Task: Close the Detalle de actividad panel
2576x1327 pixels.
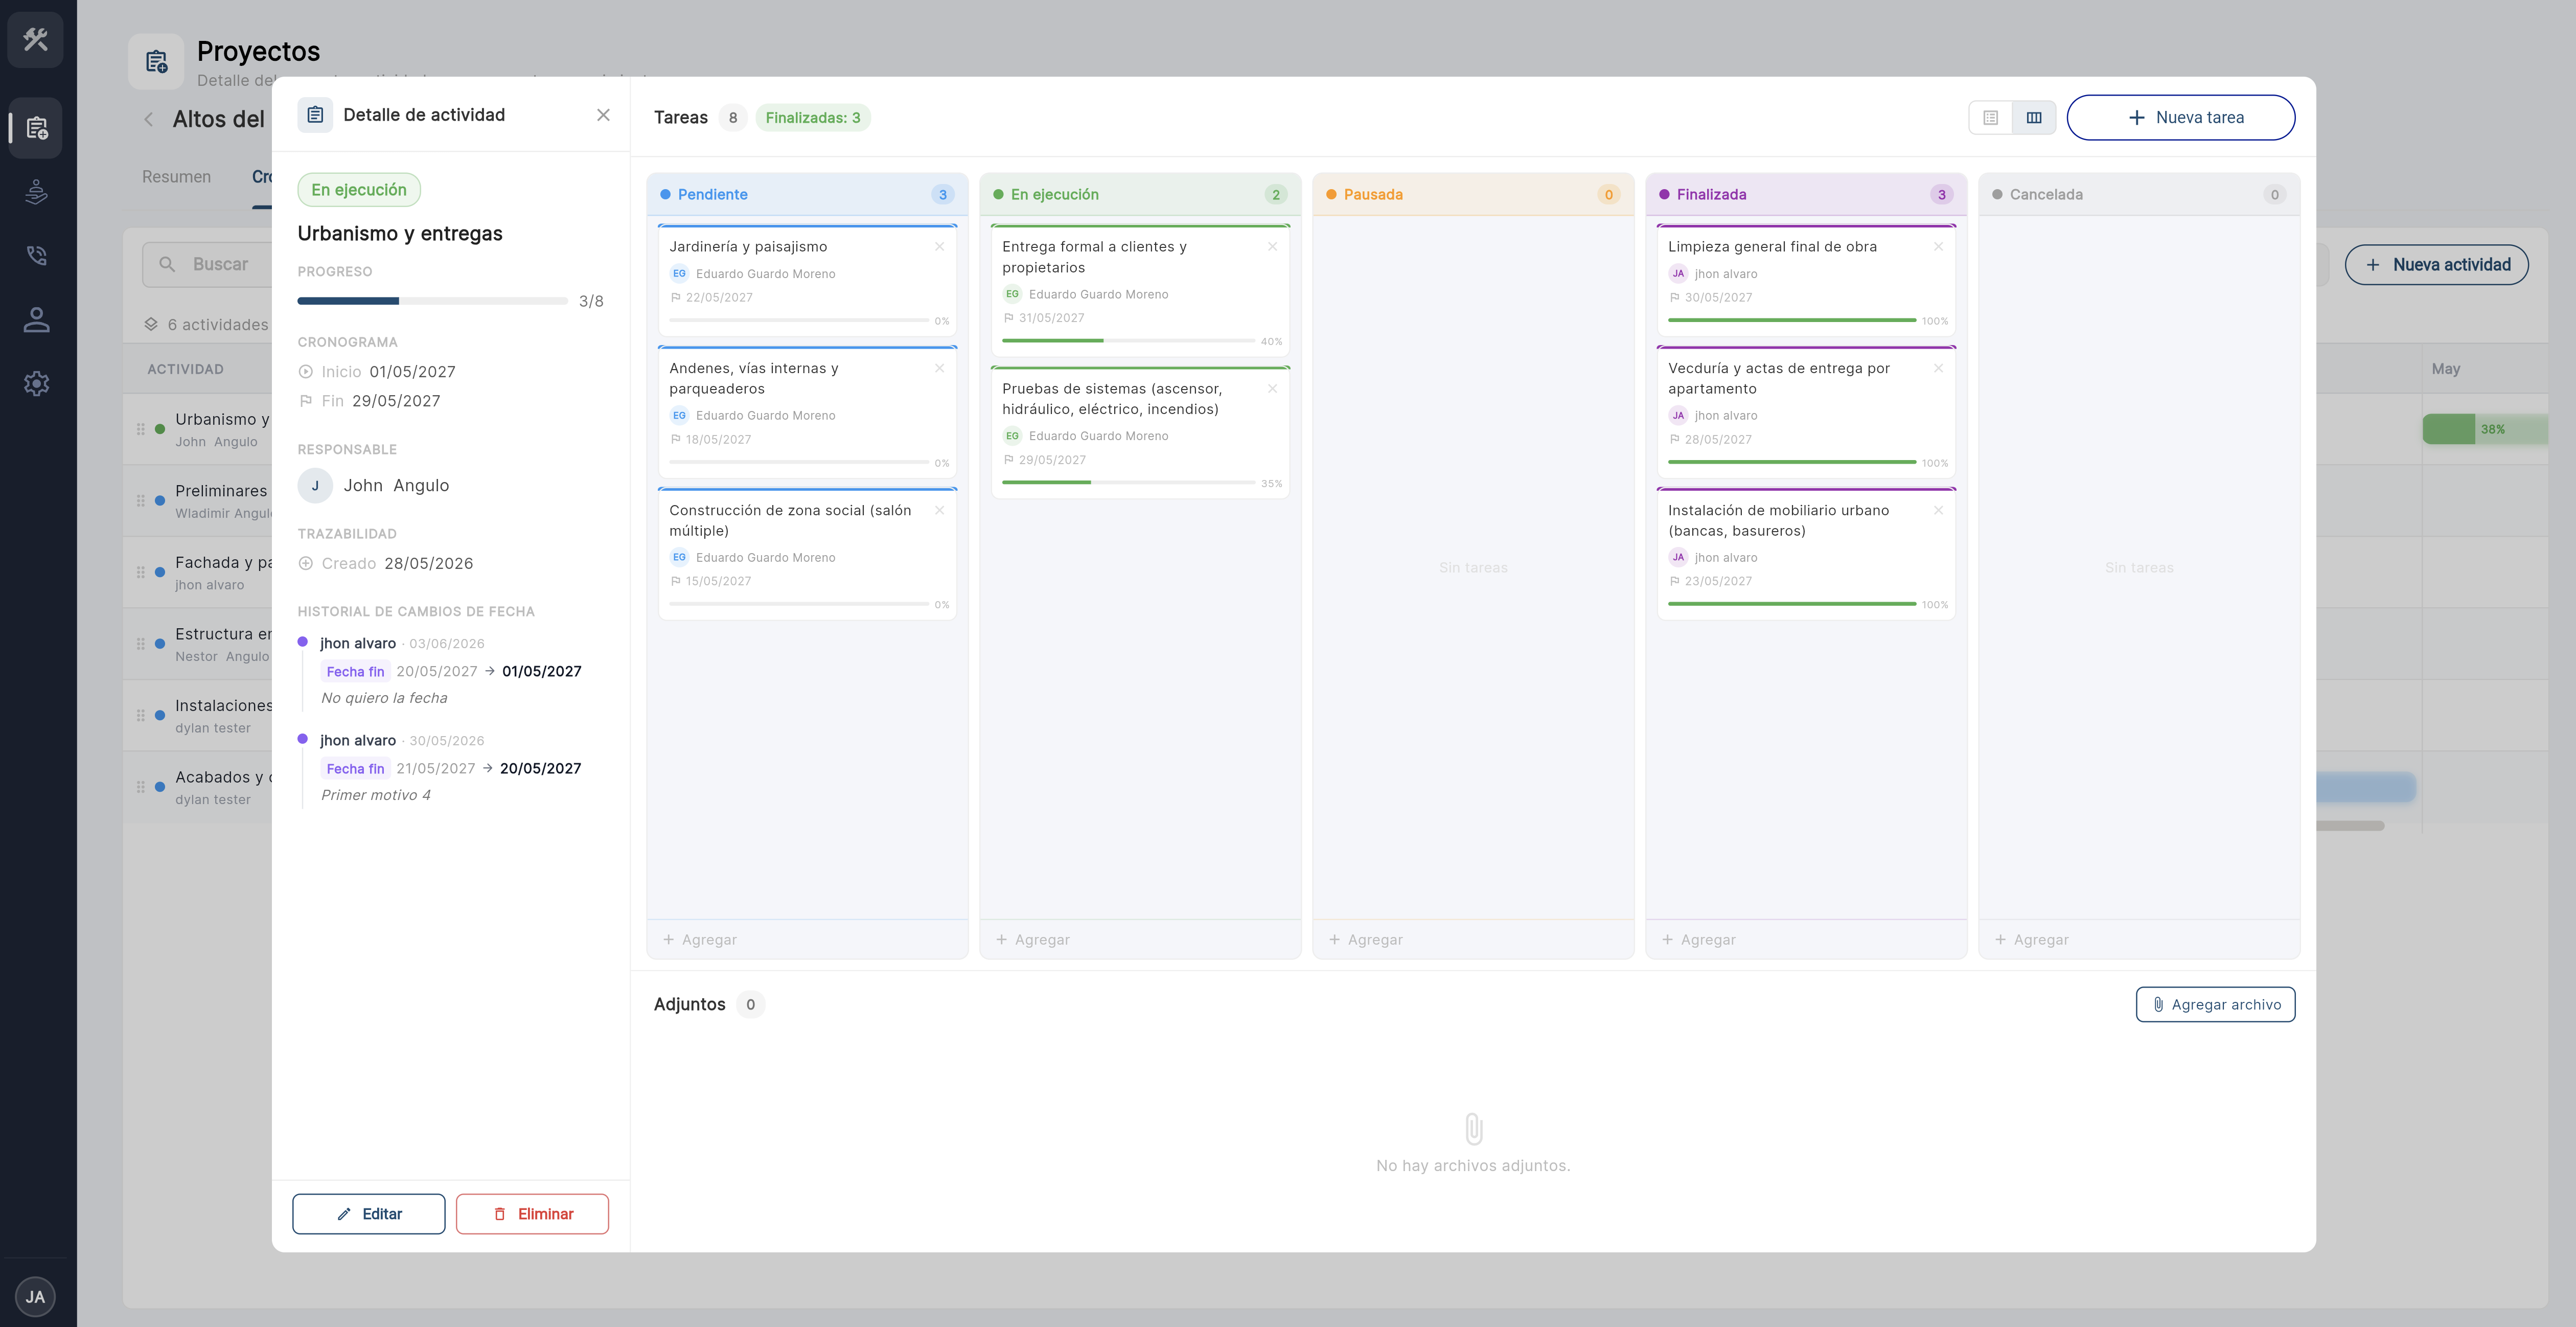Action: coord(603,115)
